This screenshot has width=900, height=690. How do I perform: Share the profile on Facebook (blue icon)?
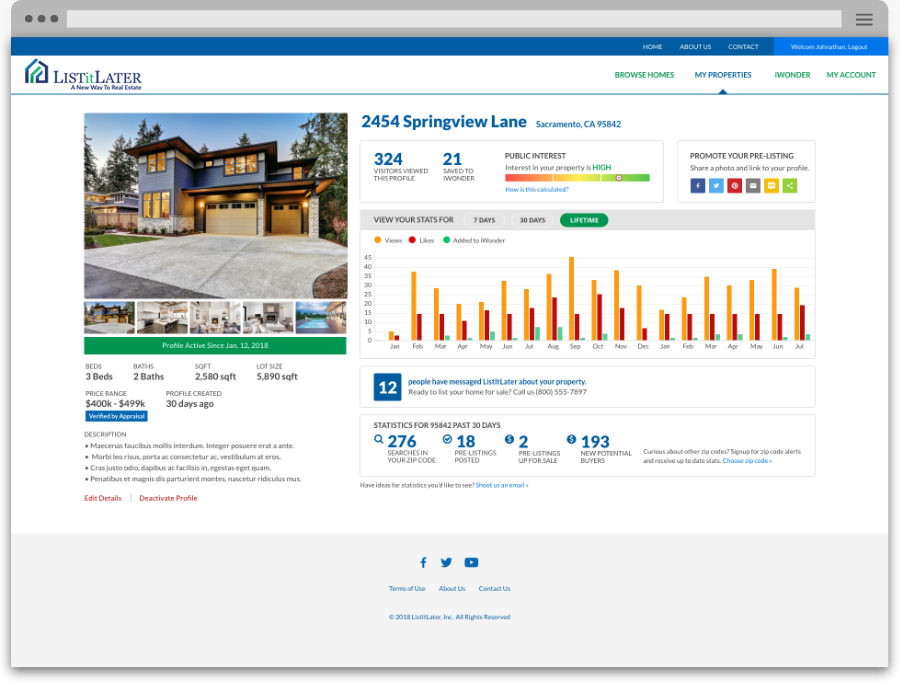pyautogui.click(x=698, y=186)
